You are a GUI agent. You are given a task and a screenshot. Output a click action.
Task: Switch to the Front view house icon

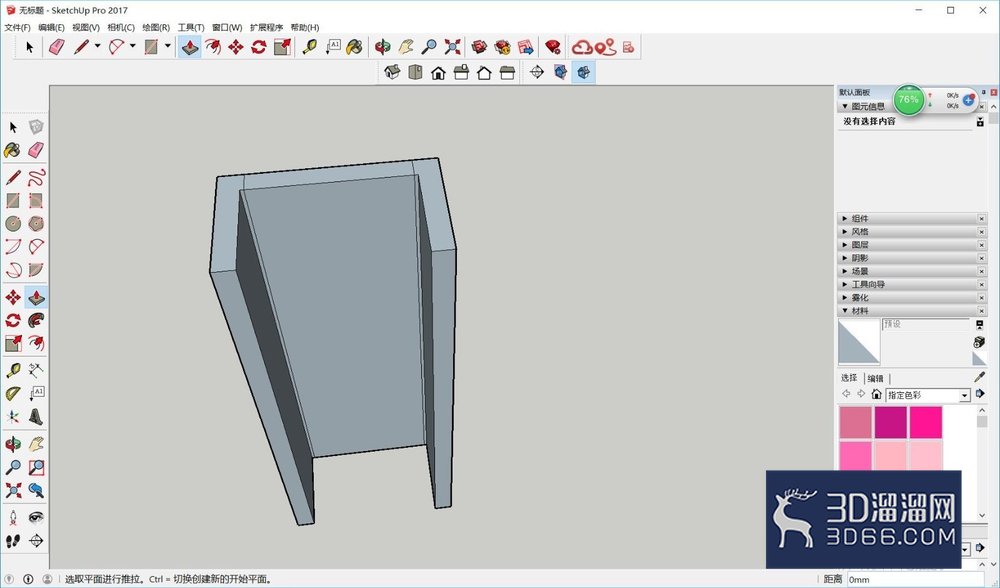[438, 73]
